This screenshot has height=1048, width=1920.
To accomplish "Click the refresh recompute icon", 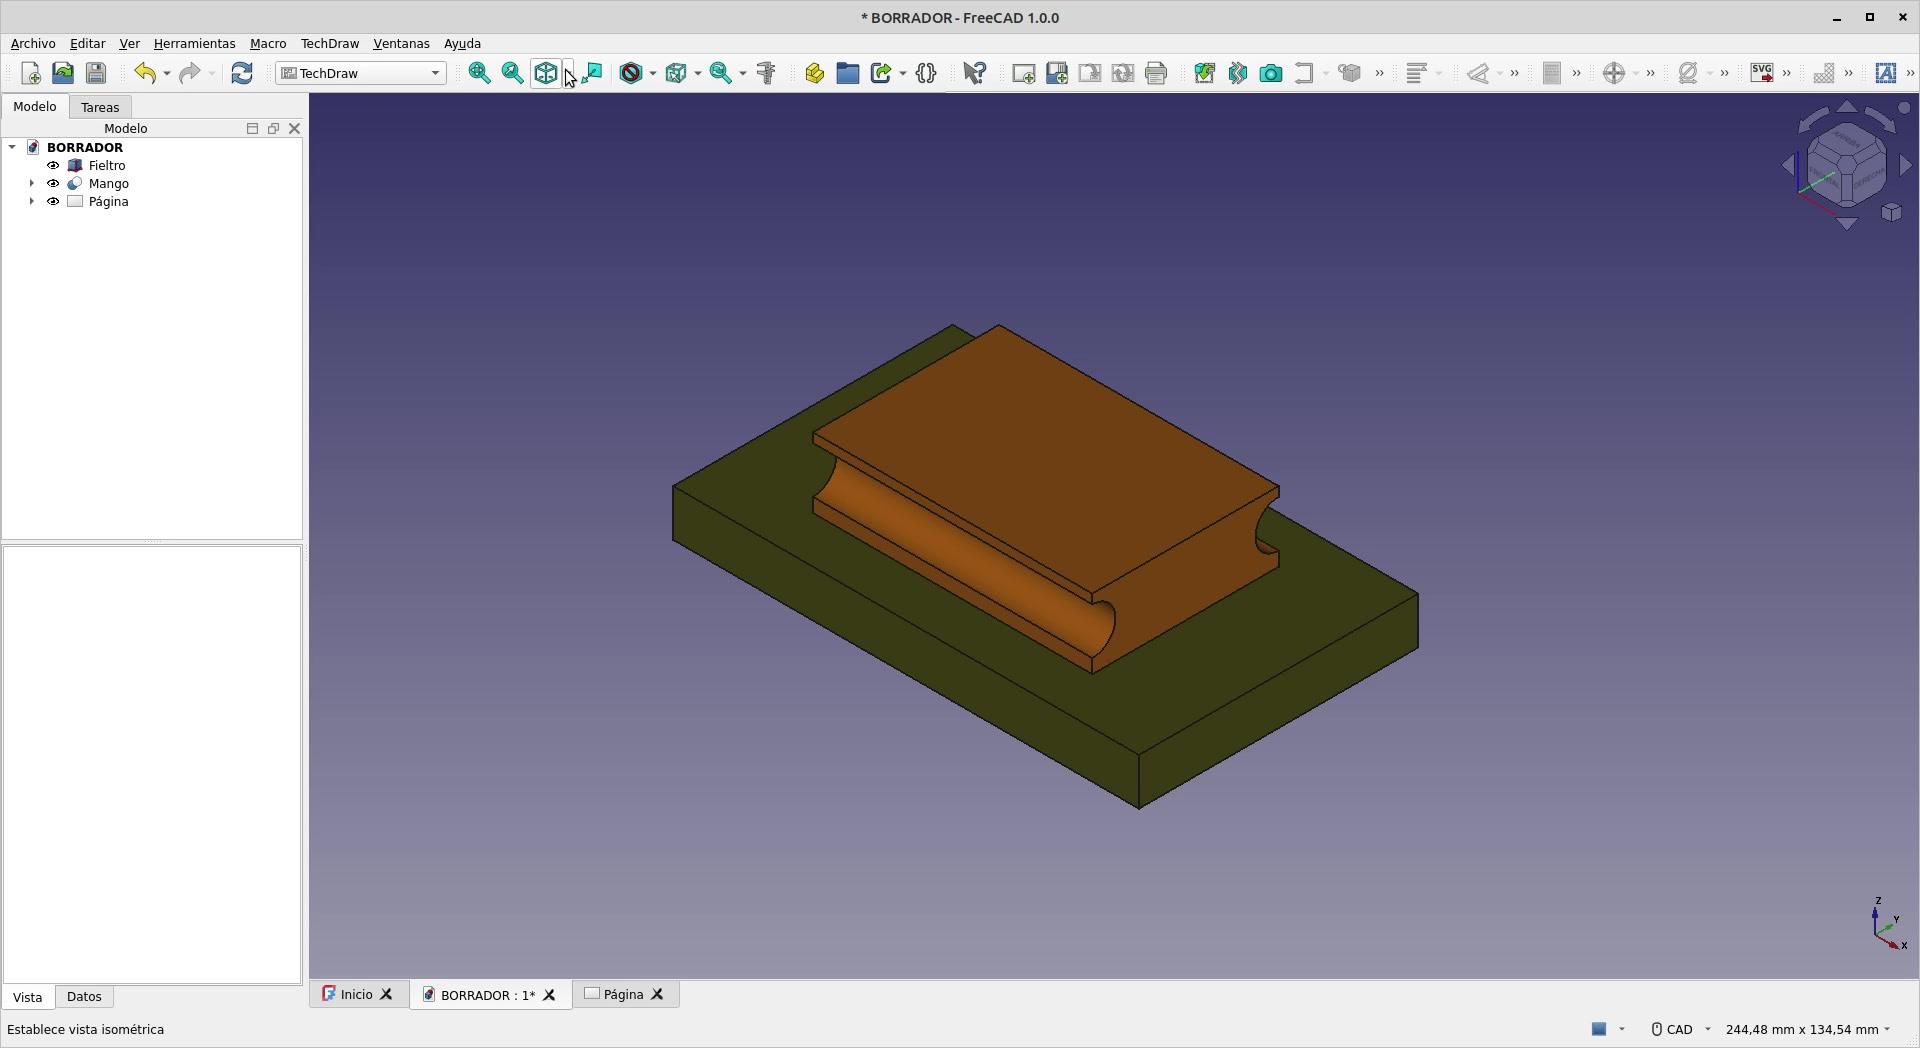I will (242, 73).
